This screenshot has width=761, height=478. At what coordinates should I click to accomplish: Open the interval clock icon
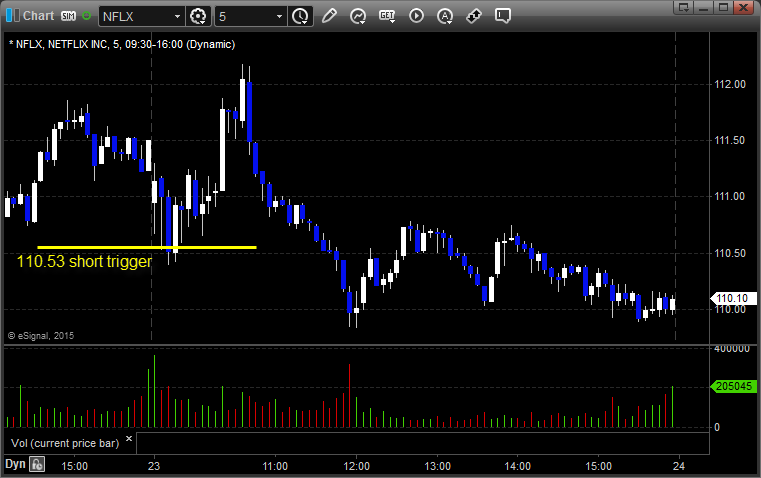pyautogui.click(x=300, y=16)
